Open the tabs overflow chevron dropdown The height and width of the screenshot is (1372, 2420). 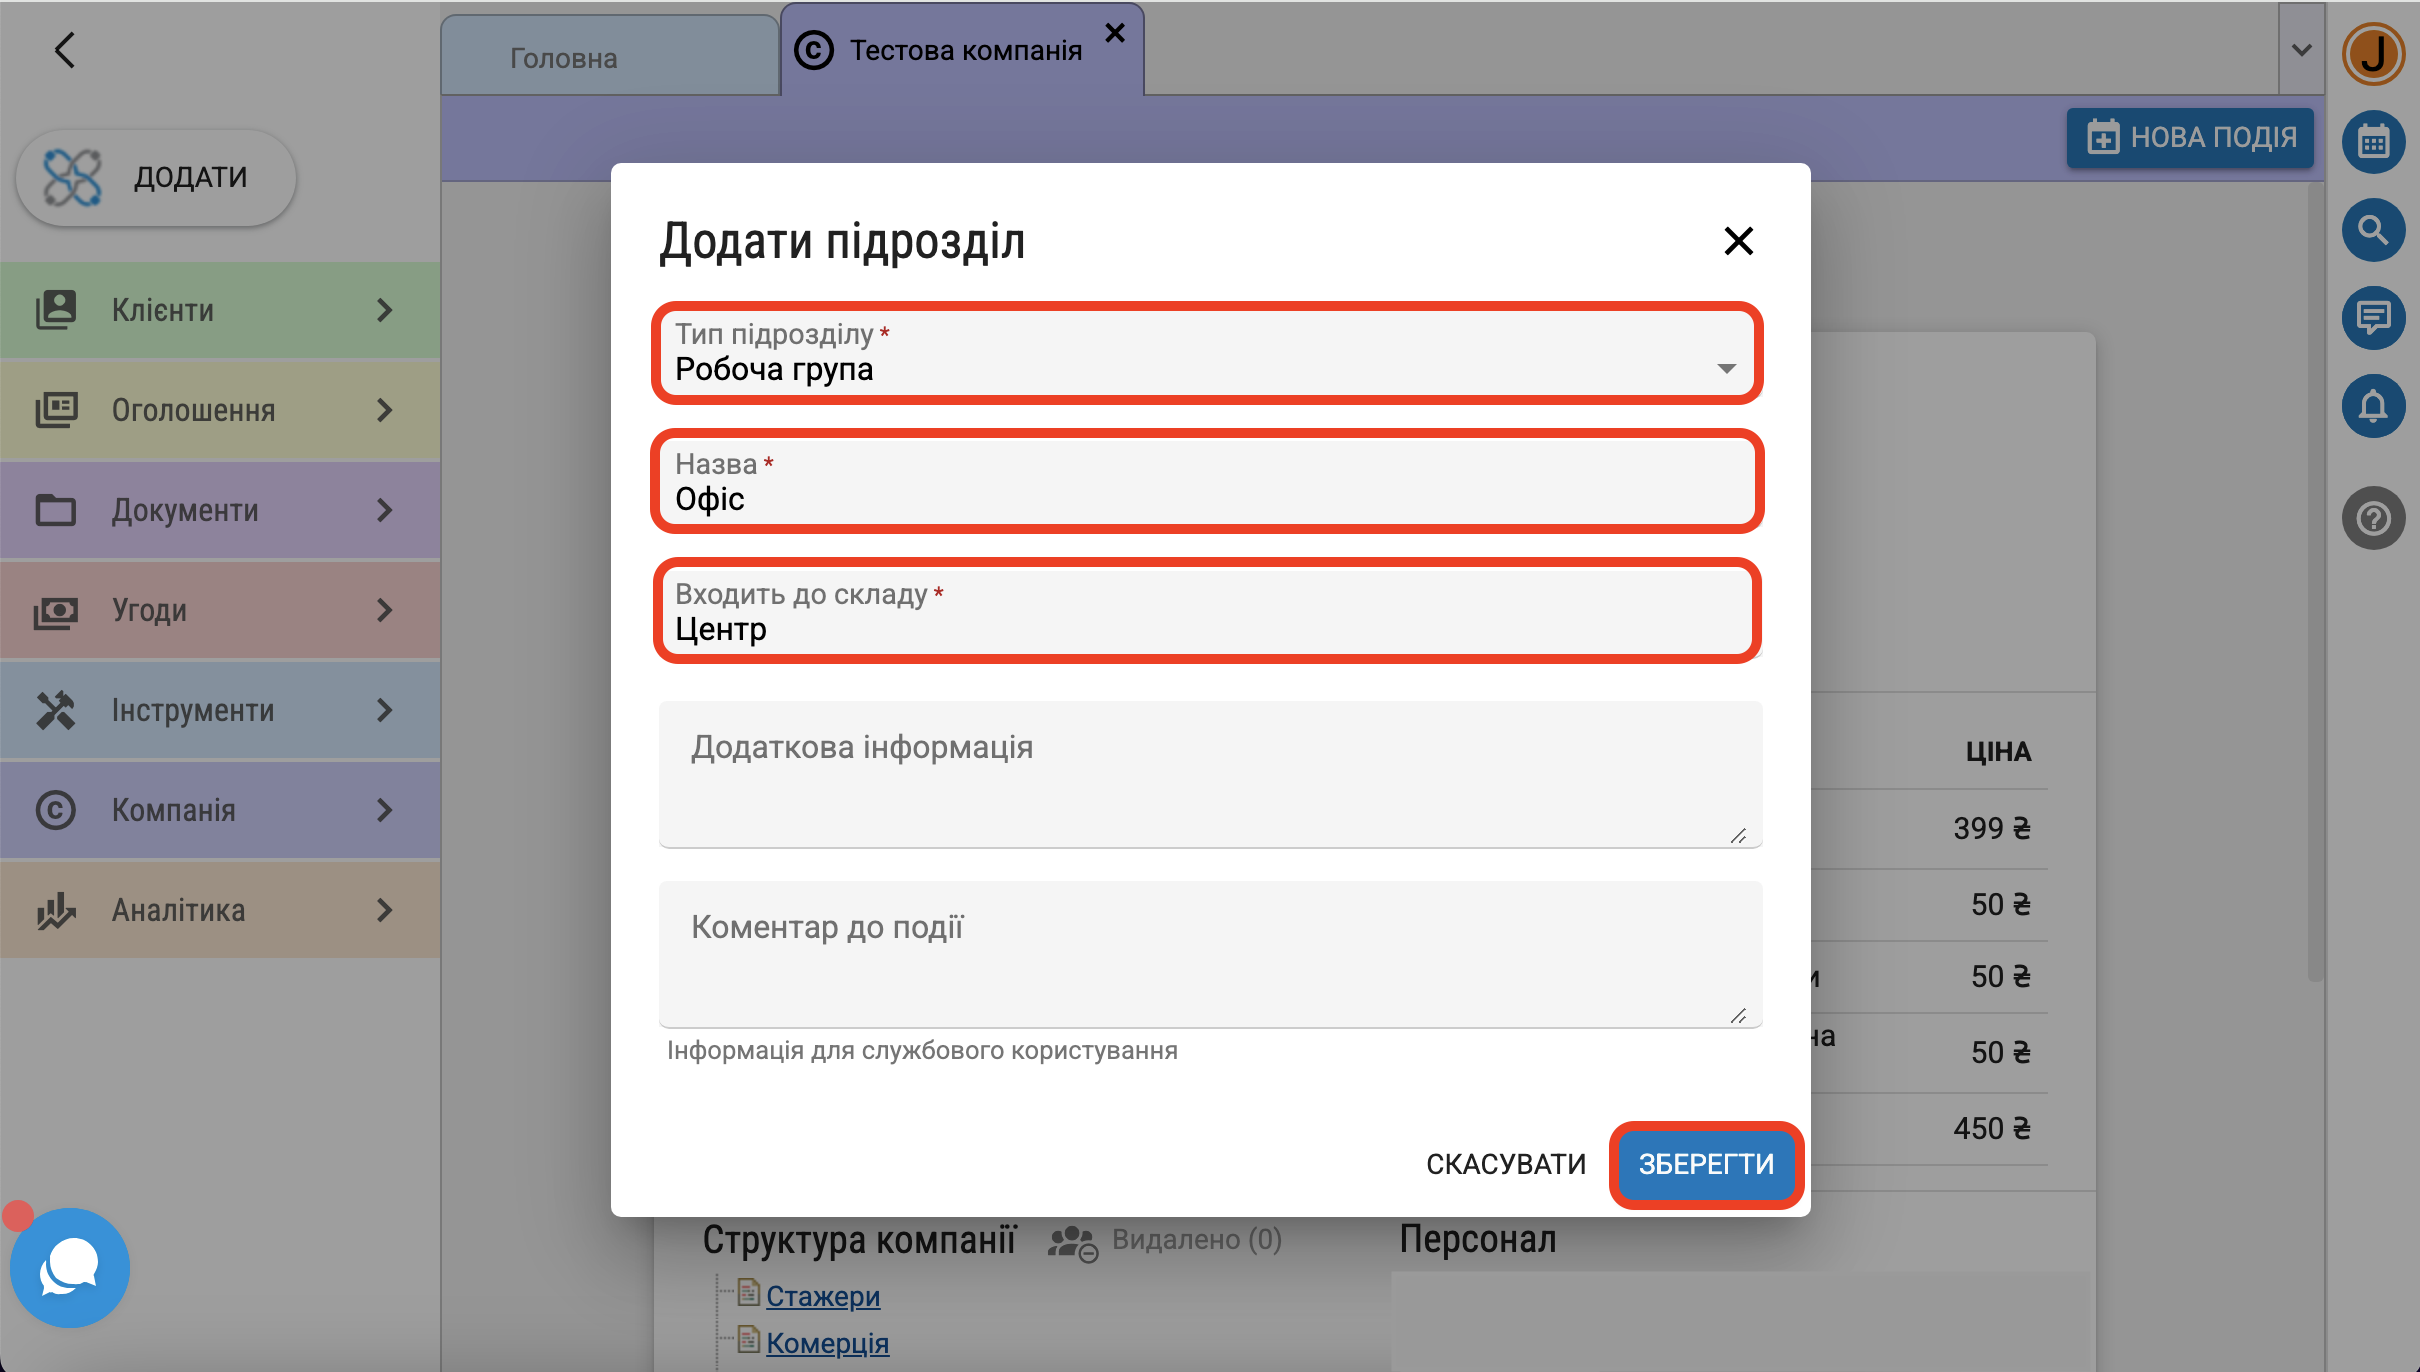coord(2301,50)
